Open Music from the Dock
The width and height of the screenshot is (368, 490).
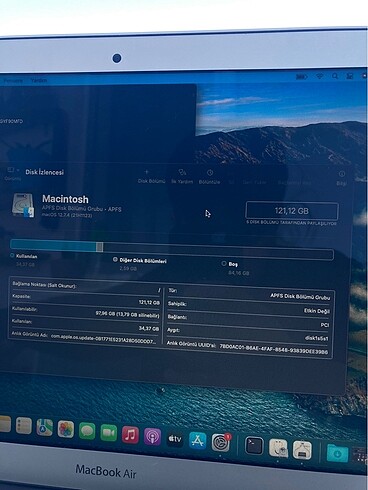click(x=130, y=435)
